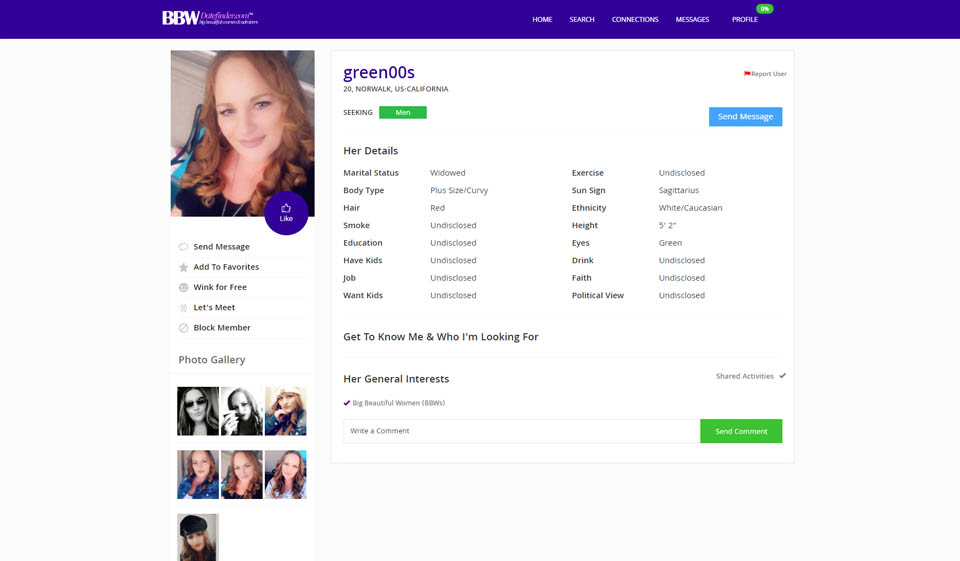This screenshot has width=960, height=561.
Task: Open the Profile menu with 0% badge
Action: [744, 19]
